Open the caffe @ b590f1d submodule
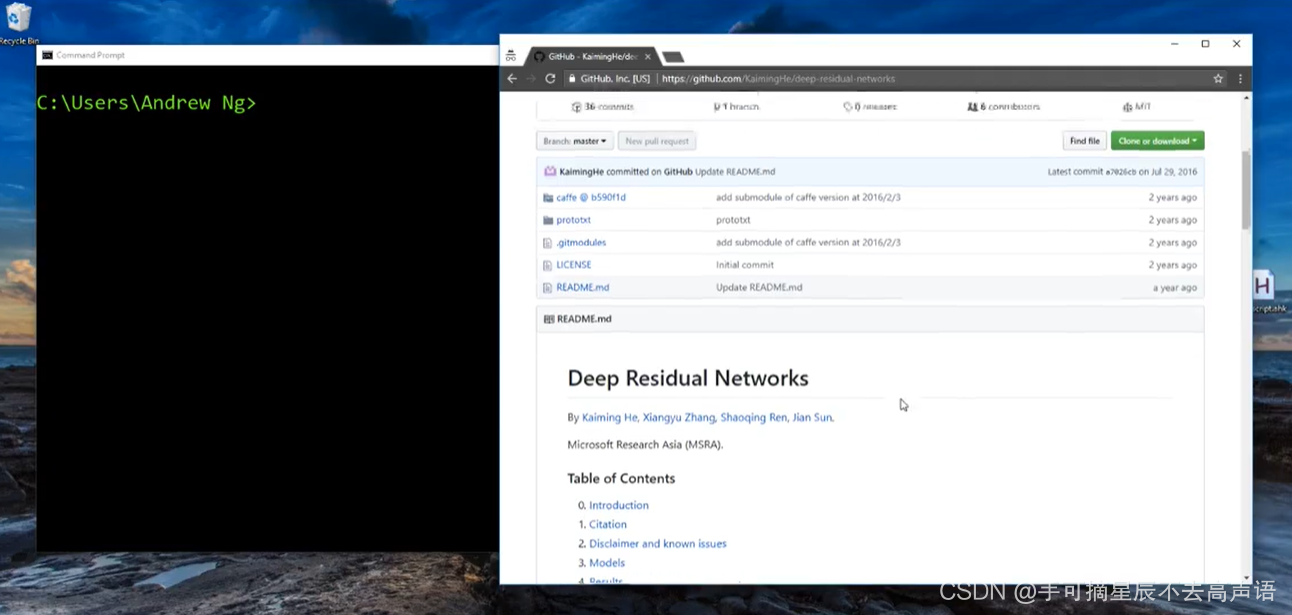Image resolution: width=1292 pixels, height=615 pixels. click(x=591, y=197)
